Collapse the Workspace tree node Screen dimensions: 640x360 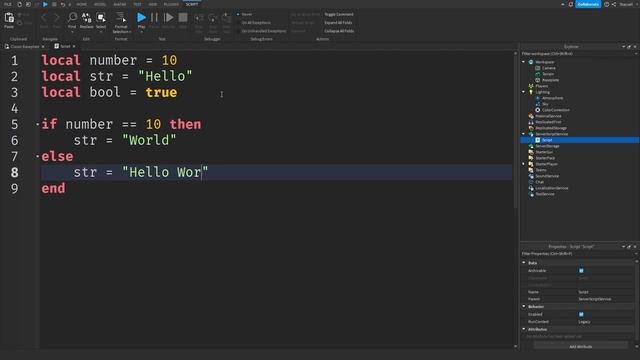coord(524,62)
